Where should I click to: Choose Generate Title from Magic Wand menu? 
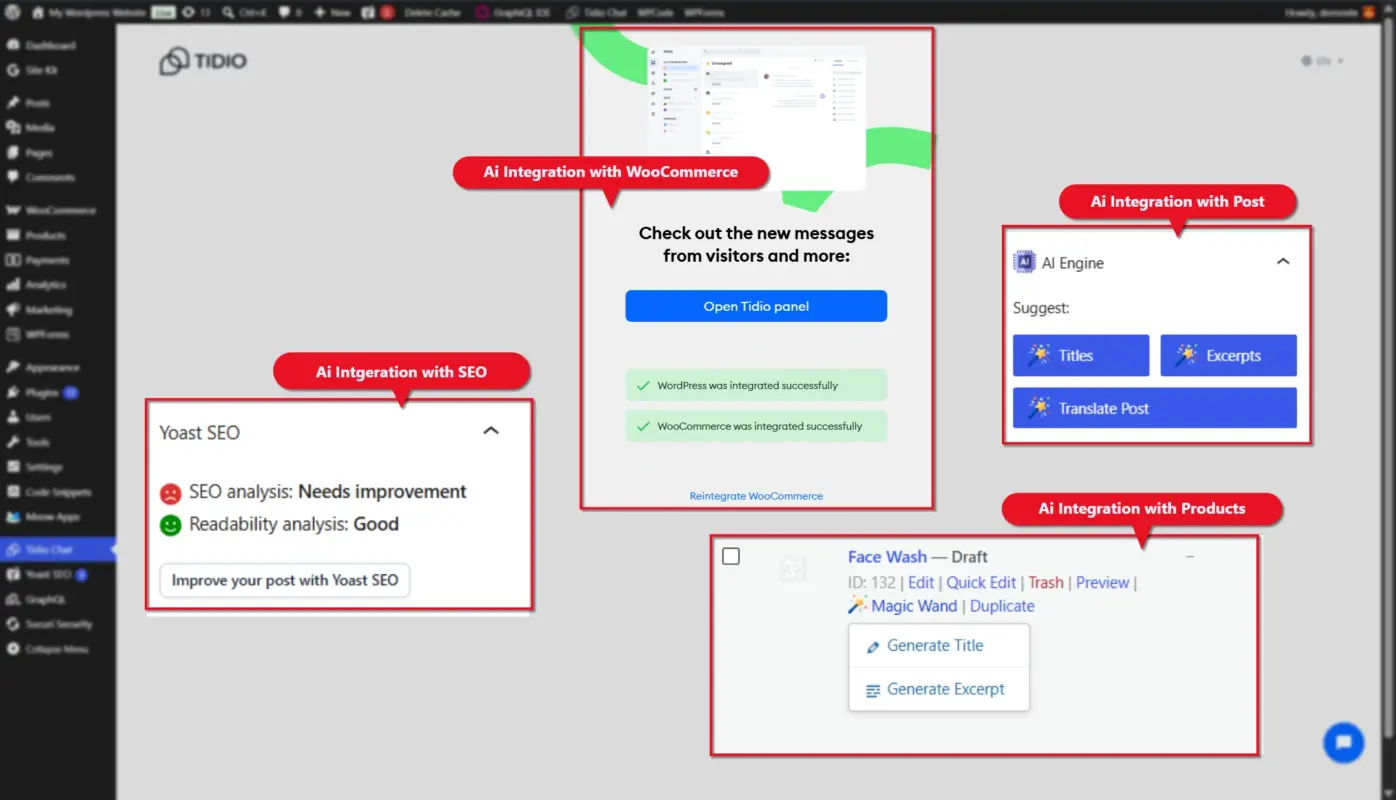[x=938, y=646]
